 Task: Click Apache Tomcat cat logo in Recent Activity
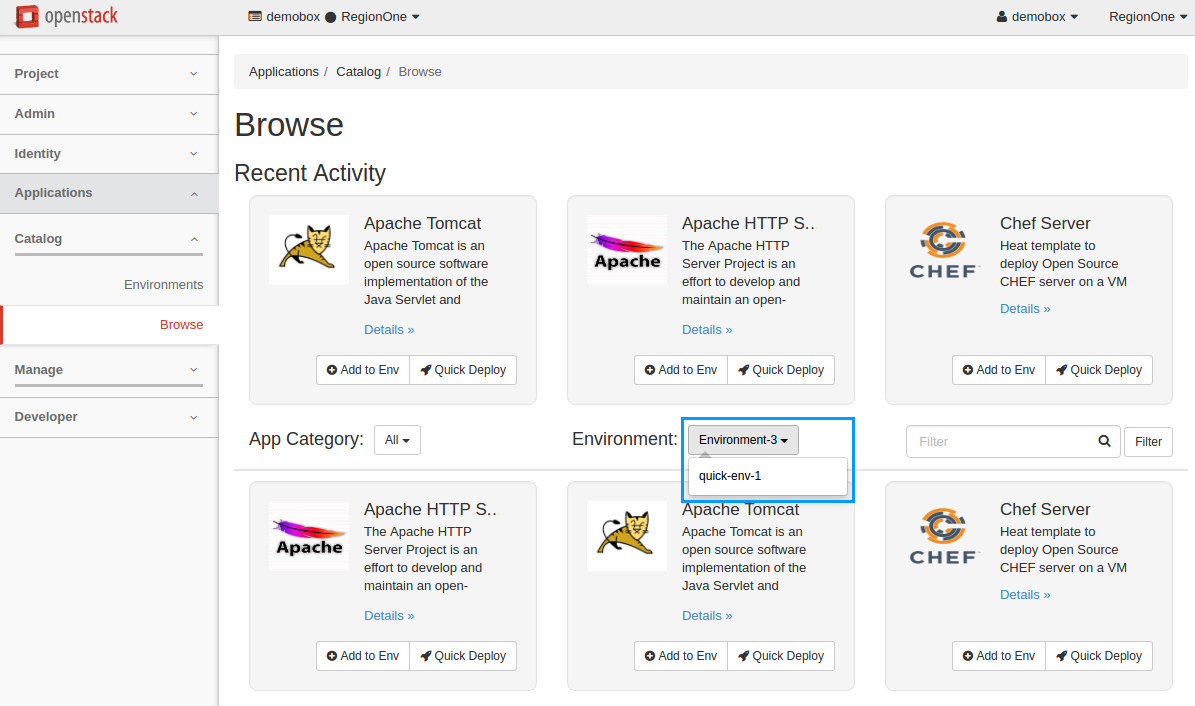pos(308,249)
